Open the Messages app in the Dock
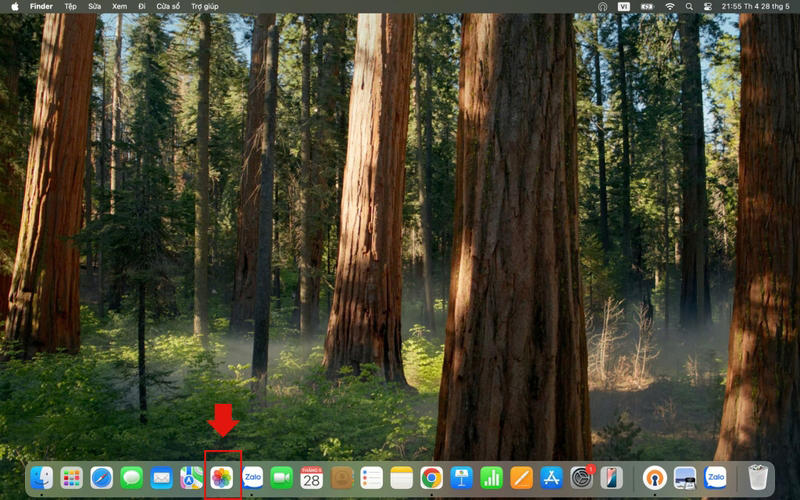The width and height of the screenshot is (800, 500). pyautogui.click(x=132, y=478)
